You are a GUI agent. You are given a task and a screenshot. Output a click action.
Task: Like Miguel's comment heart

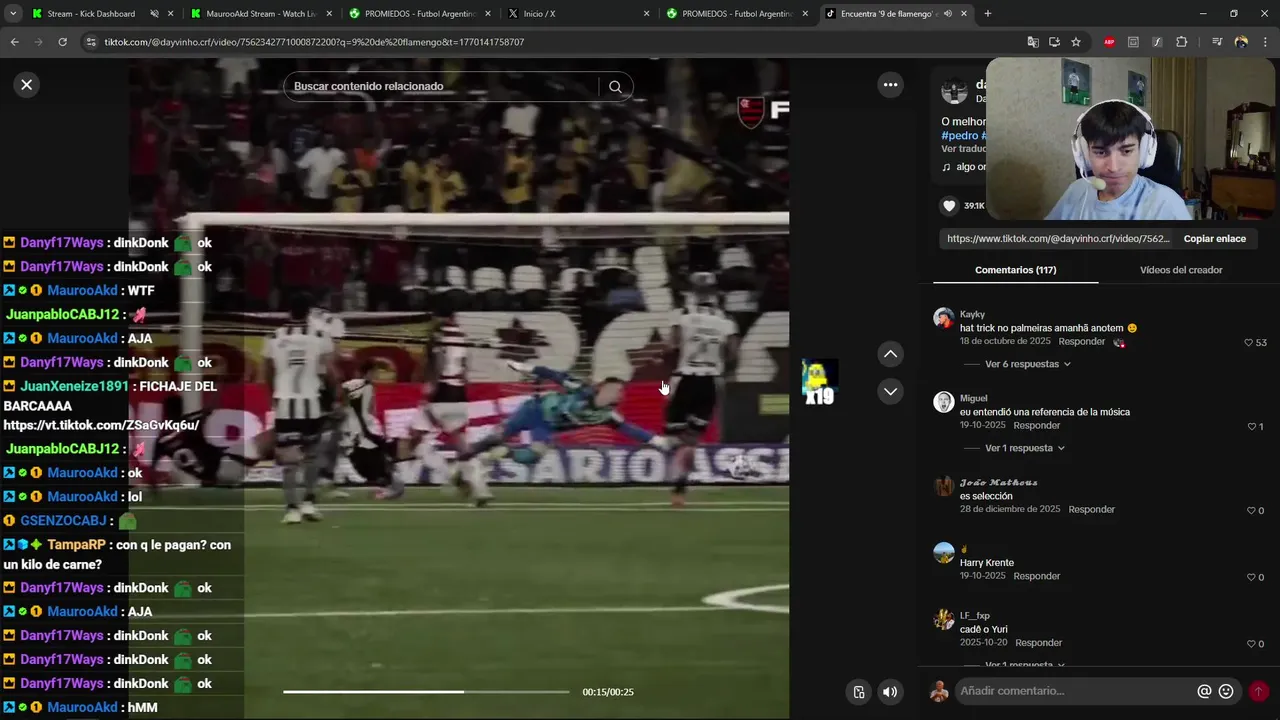click(x=1252, y=427)
